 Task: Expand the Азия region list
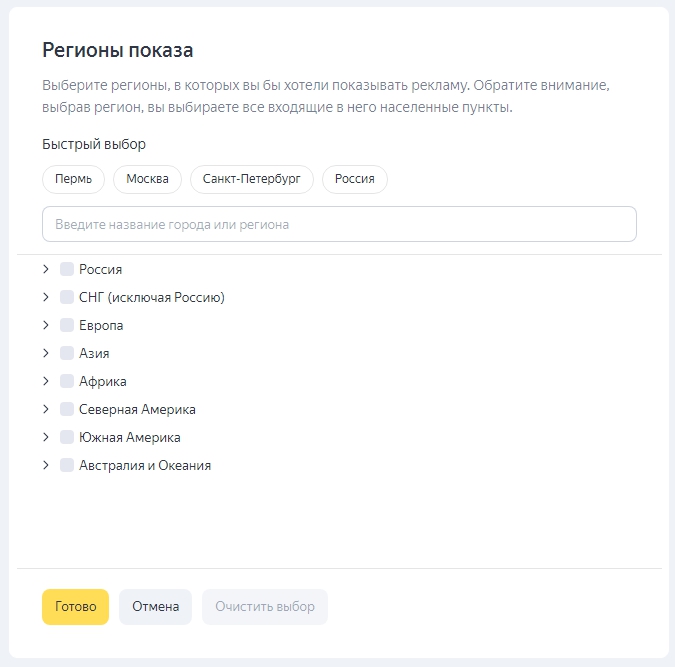point(46,353)
